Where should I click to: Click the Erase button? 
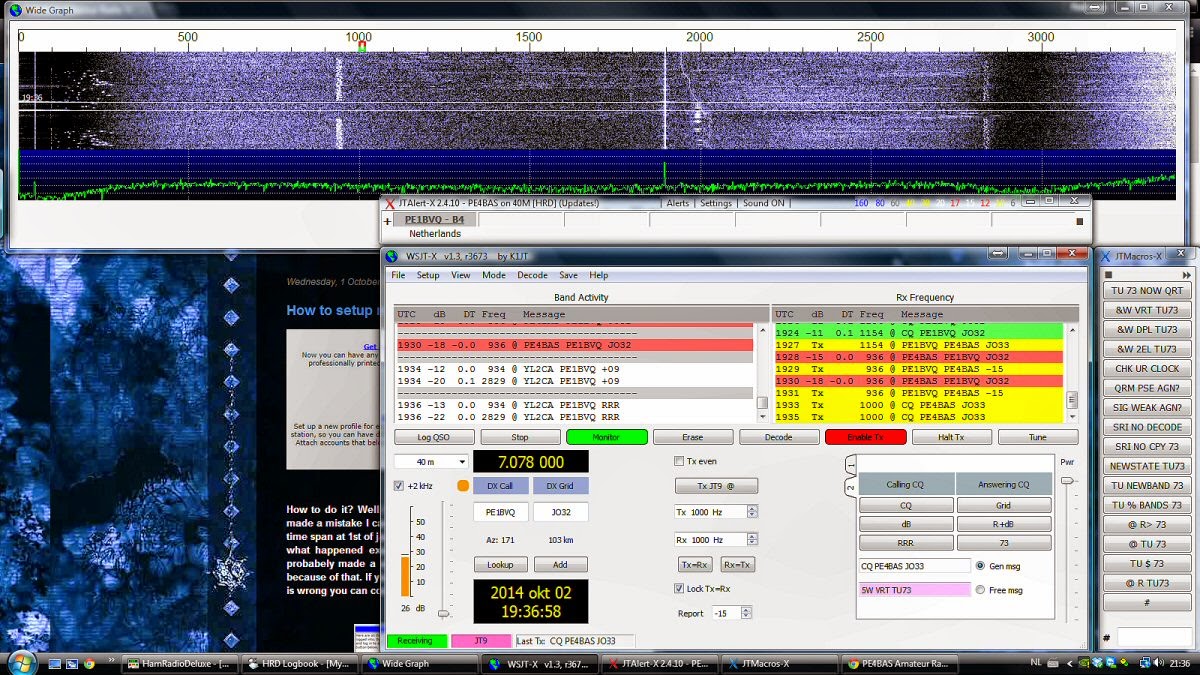pos(692,437)
